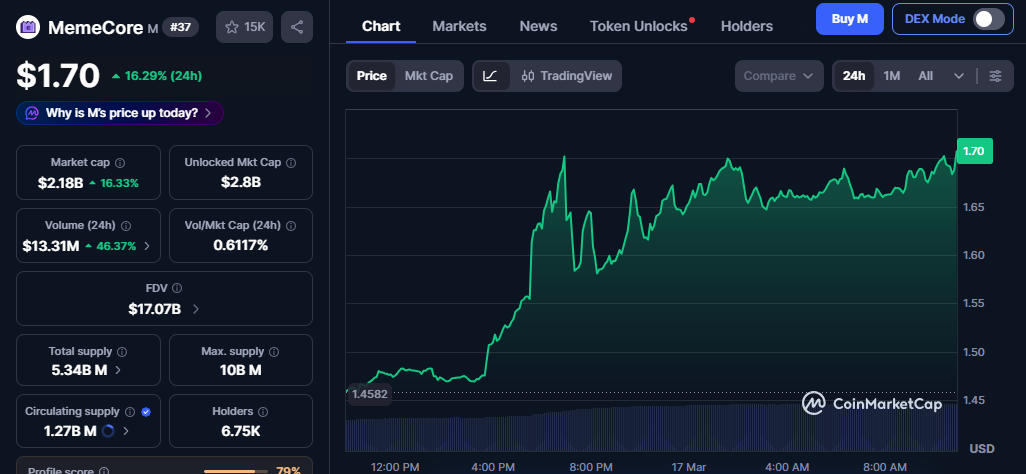
Task: Switch to line chart view icon
Action: tap(491, 76)
